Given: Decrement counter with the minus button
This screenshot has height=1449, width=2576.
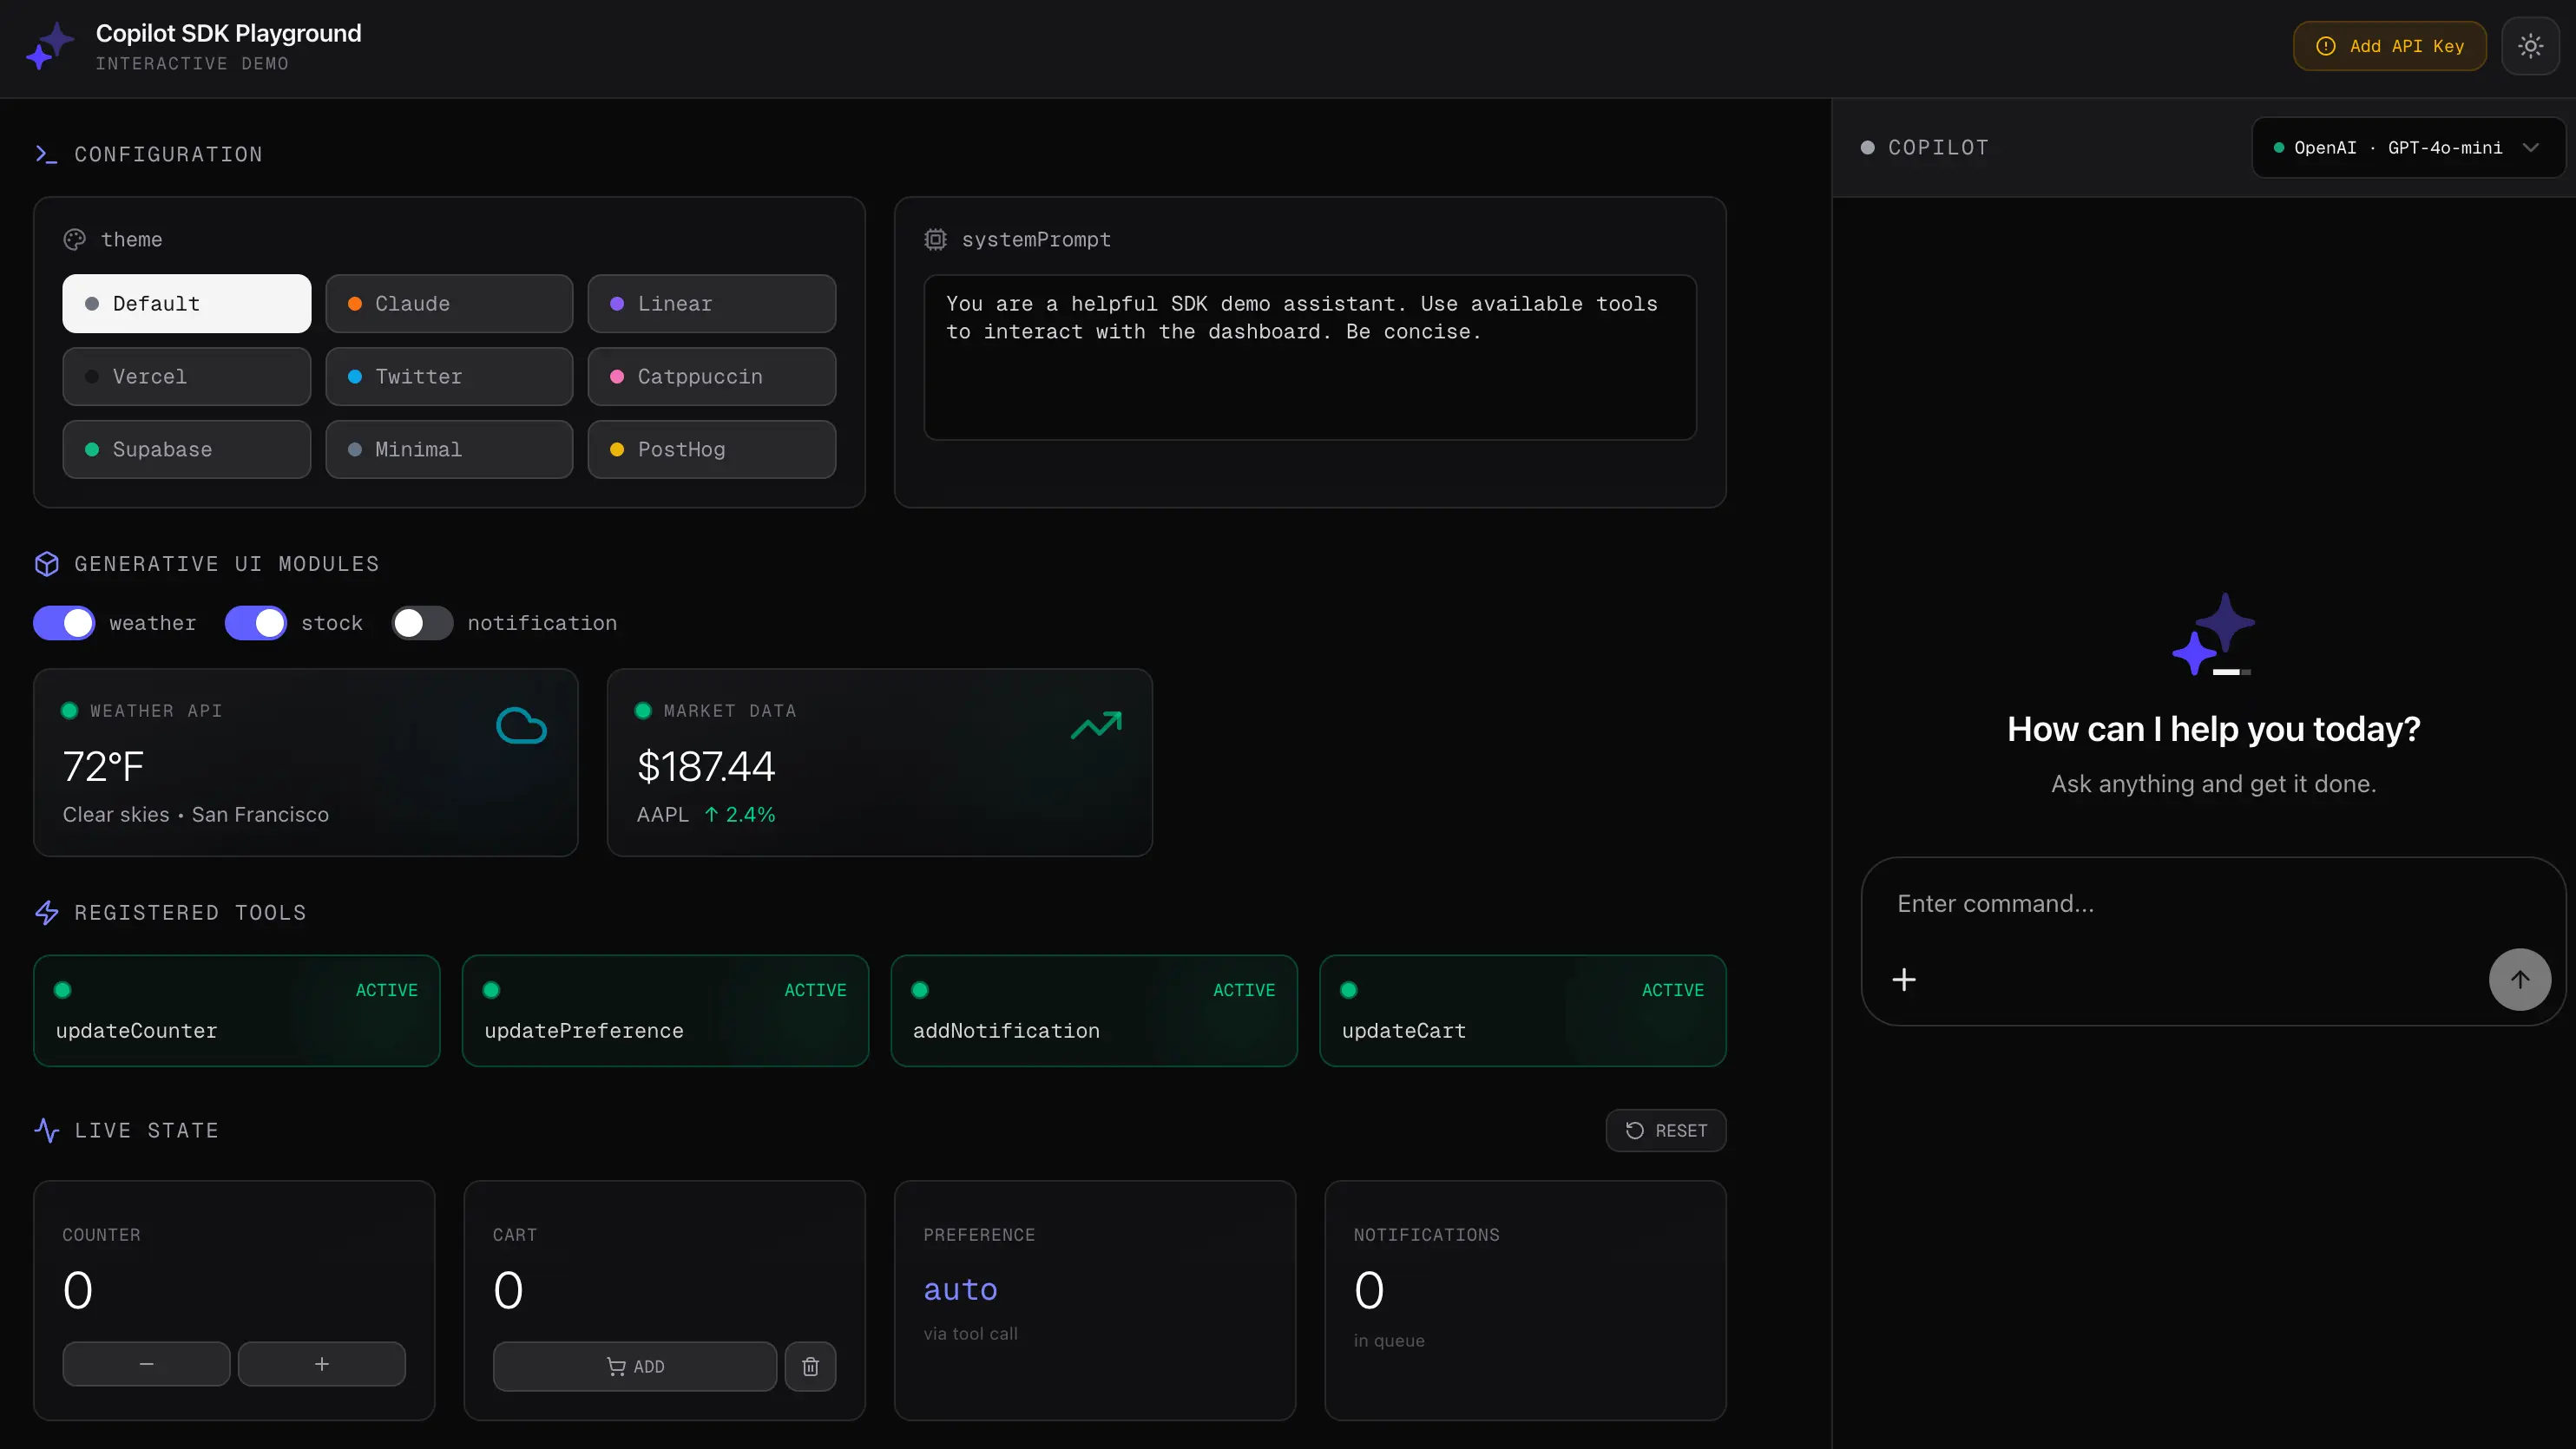Looking at the screenshot, I should coord(146,1364).
